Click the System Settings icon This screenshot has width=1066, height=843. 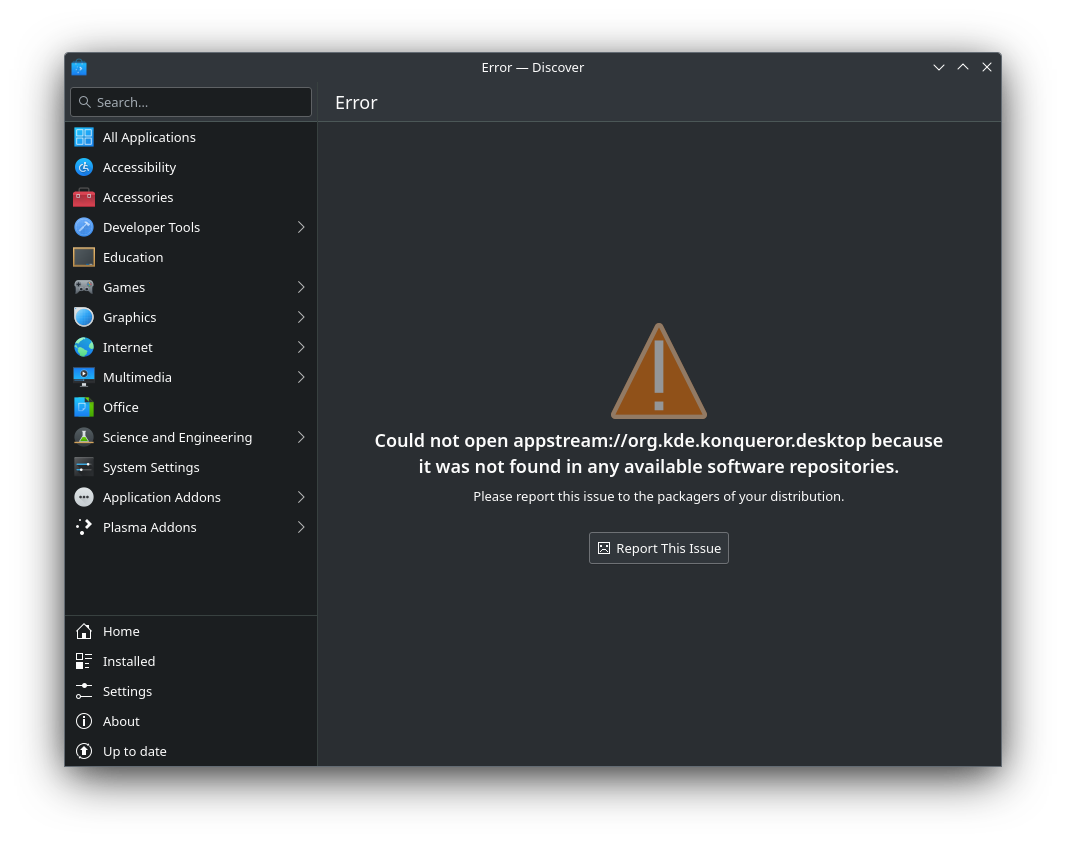[x=84, y=467]
